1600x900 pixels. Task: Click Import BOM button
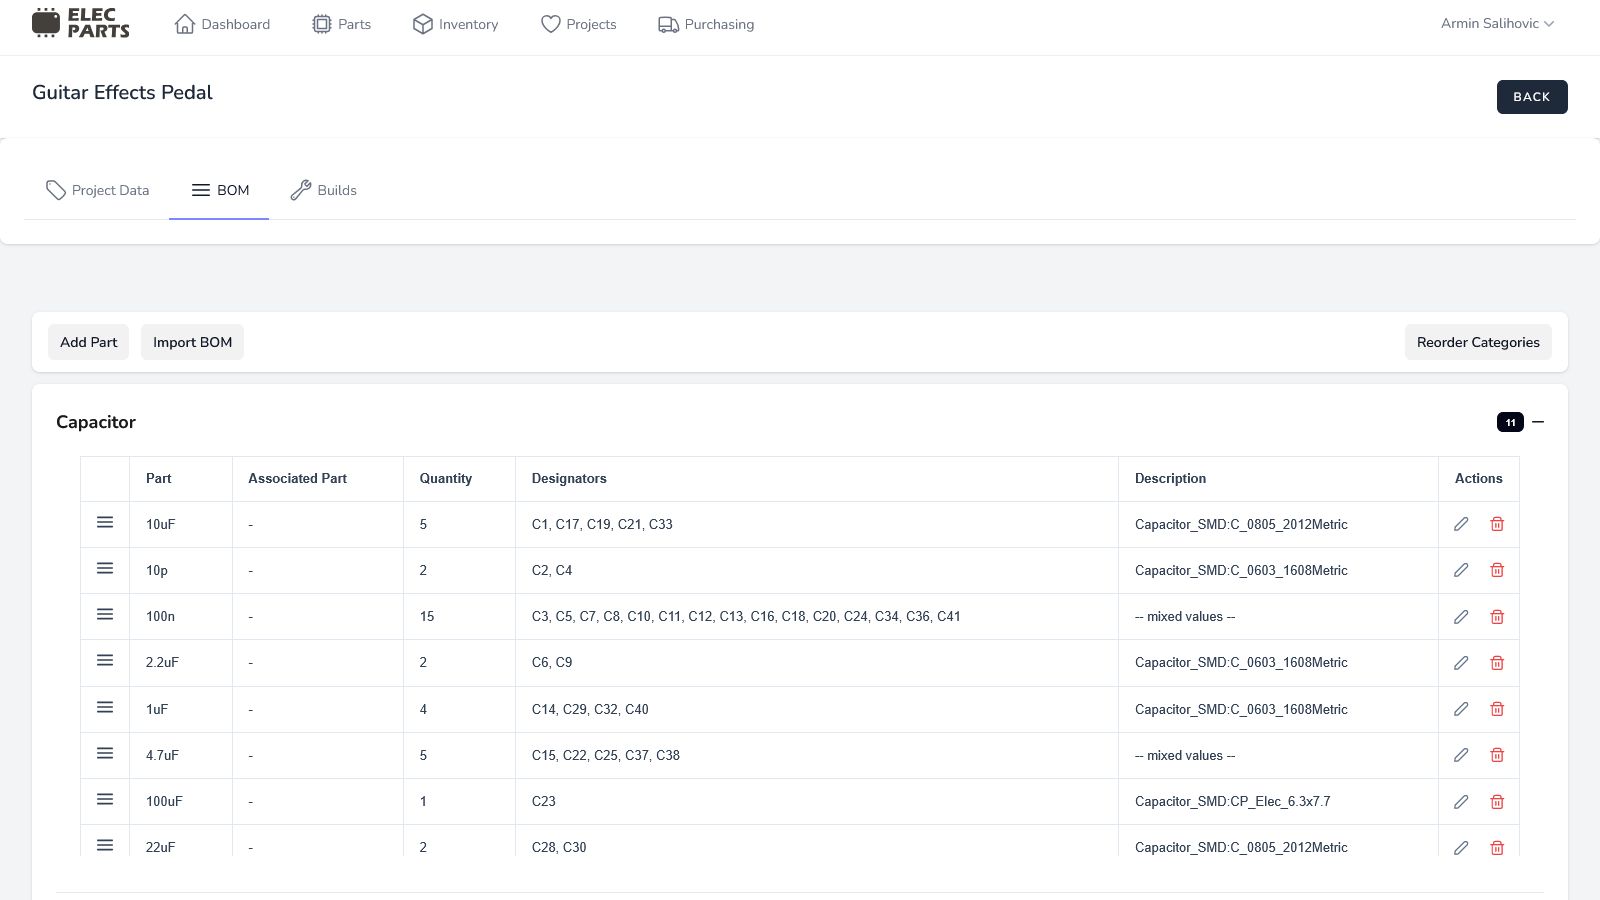(x=192, y=342)
